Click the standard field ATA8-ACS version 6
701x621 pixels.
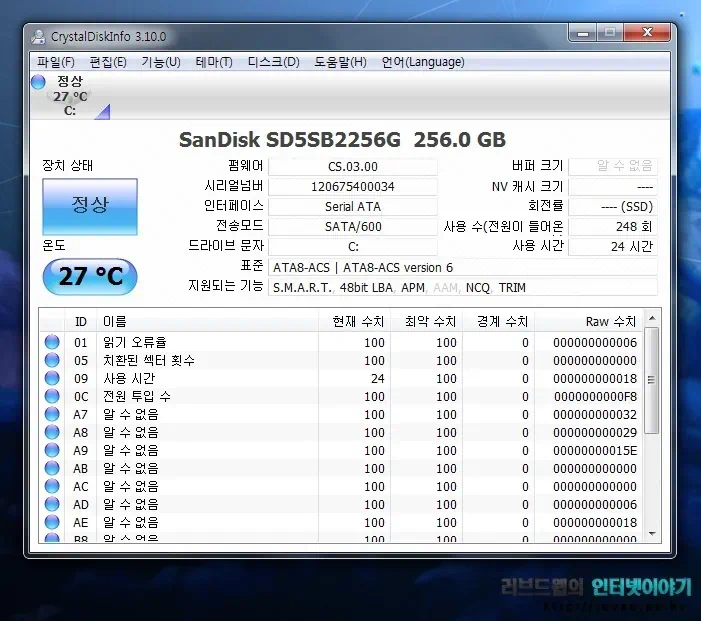[463, 267]
